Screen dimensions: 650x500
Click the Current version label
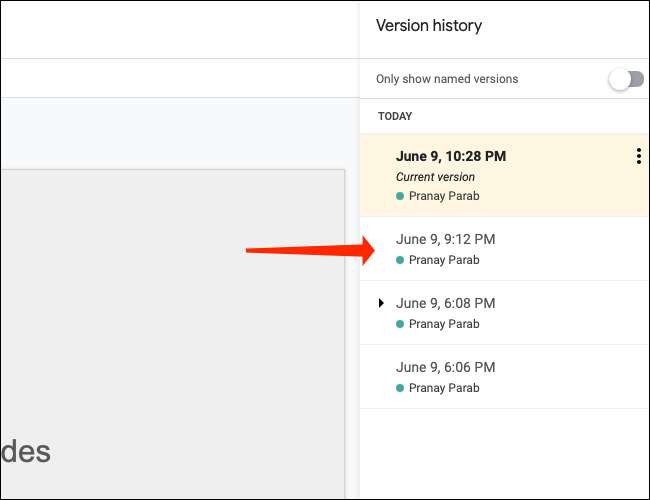click(435, 177)
